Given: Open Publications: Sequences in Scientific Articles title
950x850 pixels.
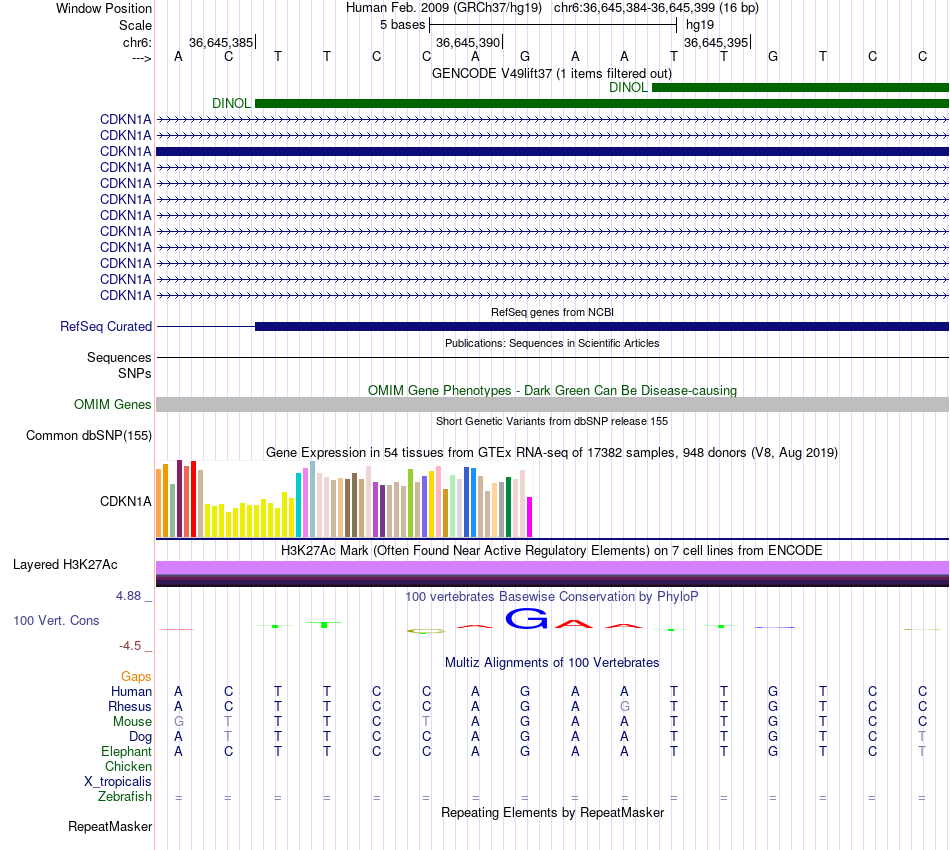Looking at the screenshot, I should 552,343.
